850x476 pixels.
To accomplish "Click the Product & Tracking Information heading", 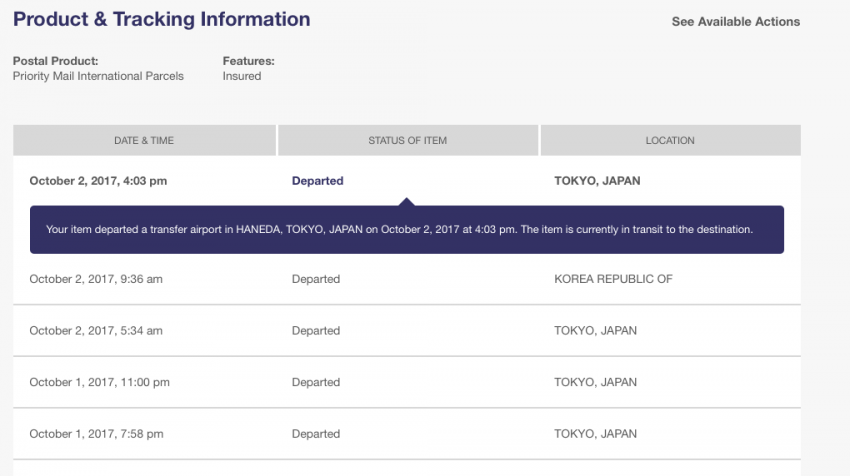I will coord(162,20).
